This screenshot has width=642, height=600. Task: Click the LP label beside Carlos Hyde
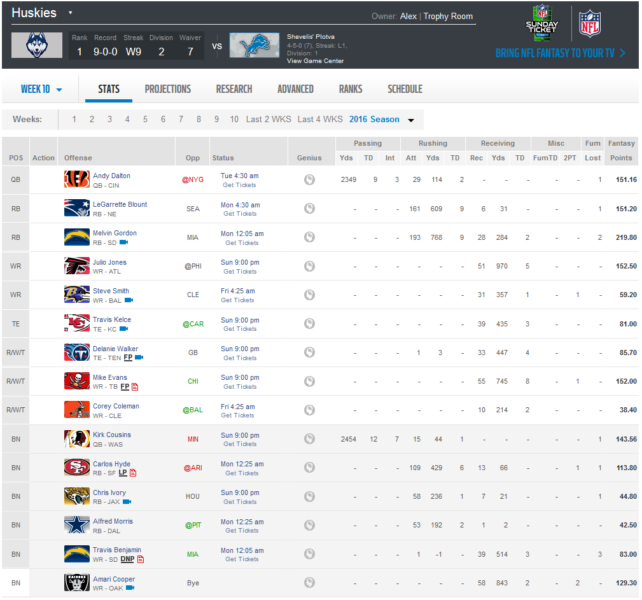click(x=122, y=473)
